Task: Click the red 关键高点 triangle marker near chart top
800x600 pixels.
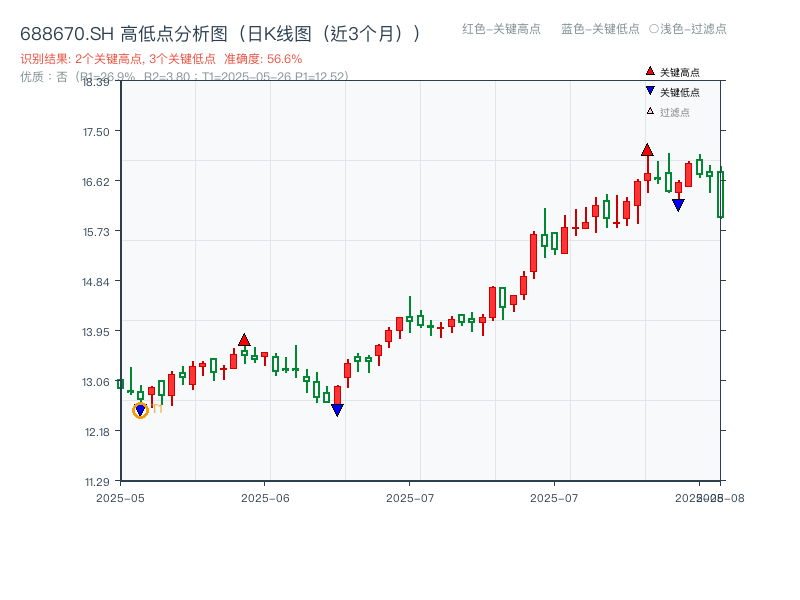Action: pos(648,148)
